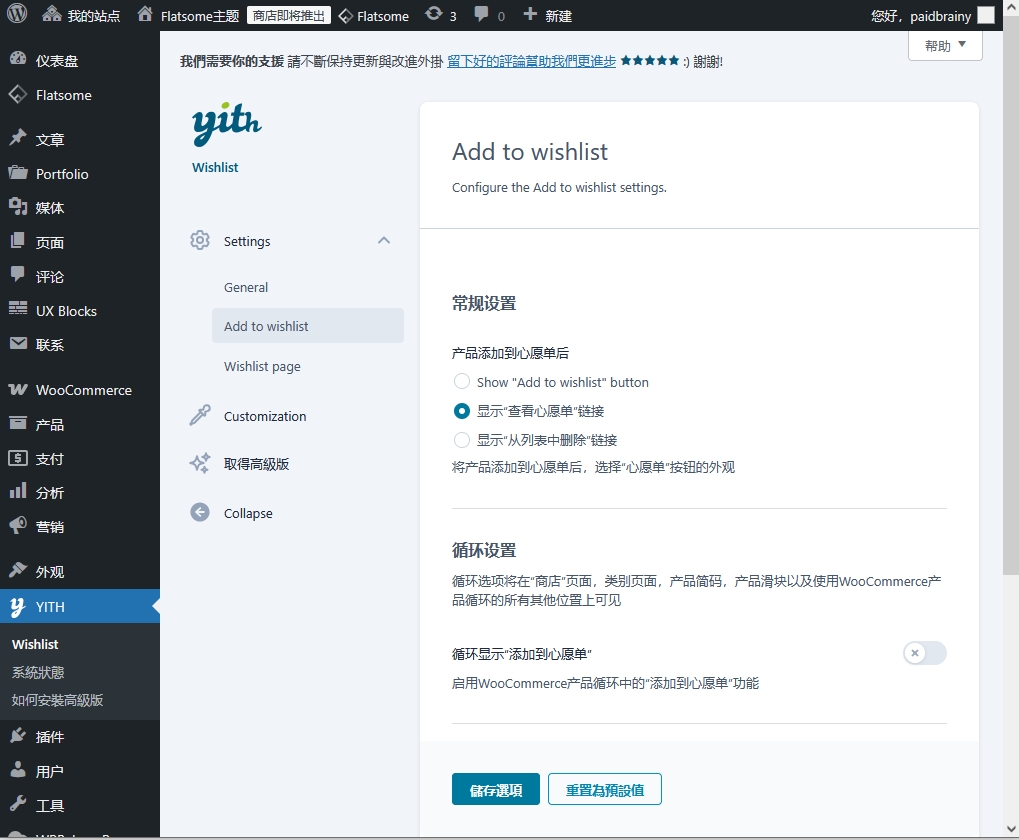Open the 帮助 help dropdown
This screenshot has height=840, width=1019.
point(945,45)
